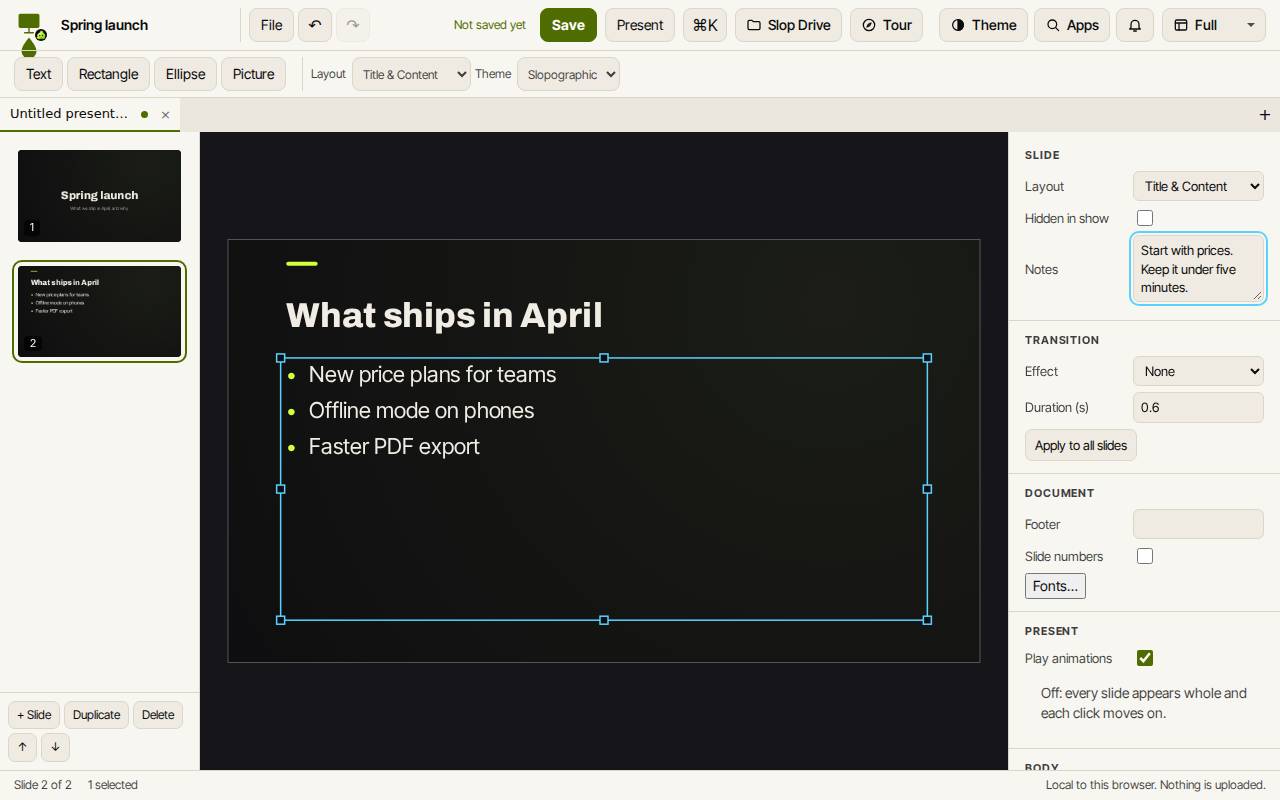Image resolution: width=1280 pixels, height=800 pixels.
Task: Open notifications bell
Action: point(1135,25)
